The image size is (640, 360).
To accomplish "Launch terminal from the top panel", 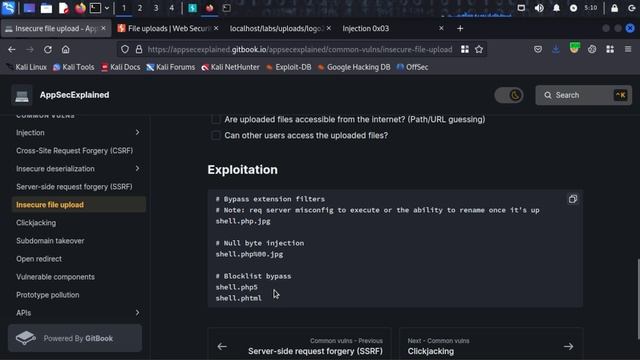I will 95,8.
